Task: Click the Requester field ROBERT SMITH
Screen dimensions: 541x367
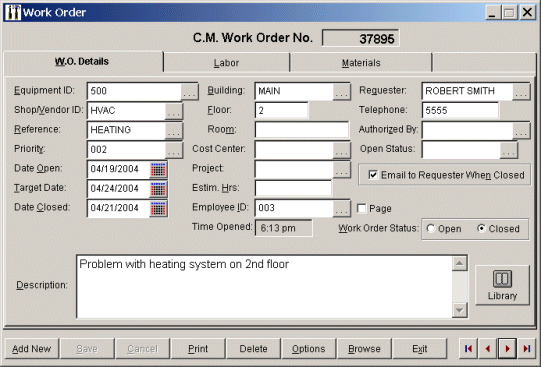Action: [x=468, y=91]
